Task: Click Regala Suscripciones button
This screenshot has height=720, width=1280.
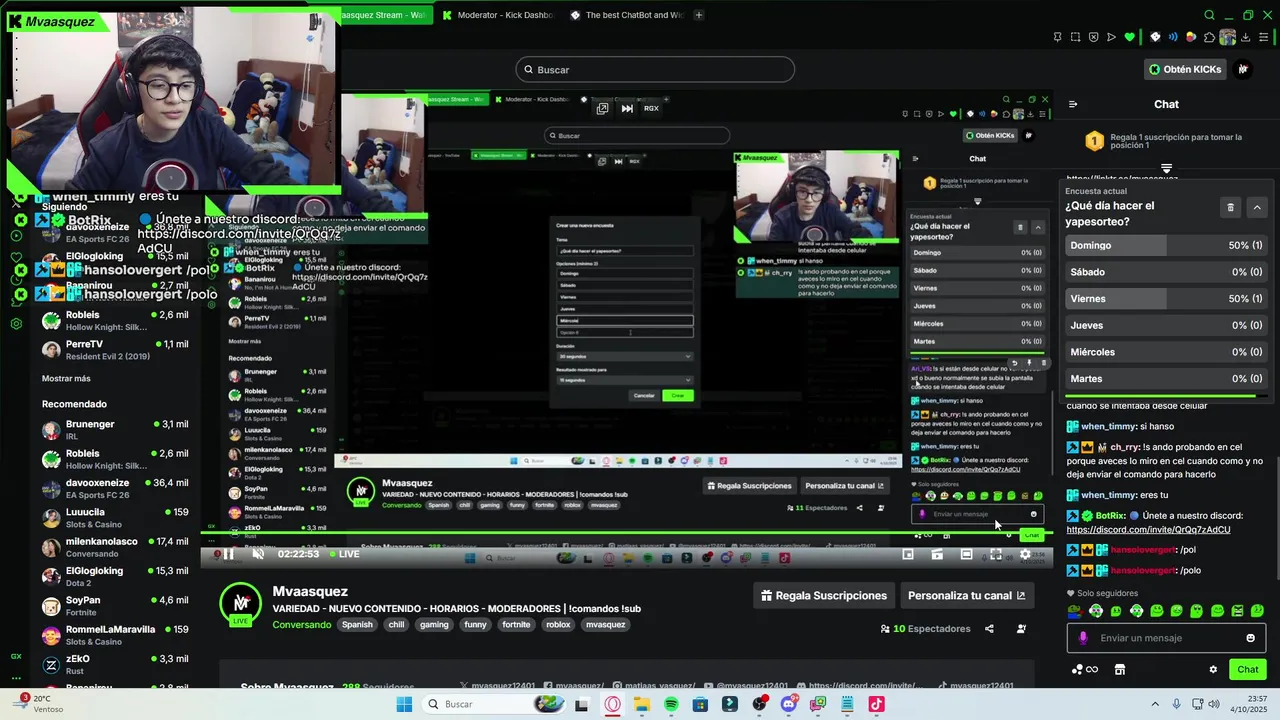Action: click(824, 596)
